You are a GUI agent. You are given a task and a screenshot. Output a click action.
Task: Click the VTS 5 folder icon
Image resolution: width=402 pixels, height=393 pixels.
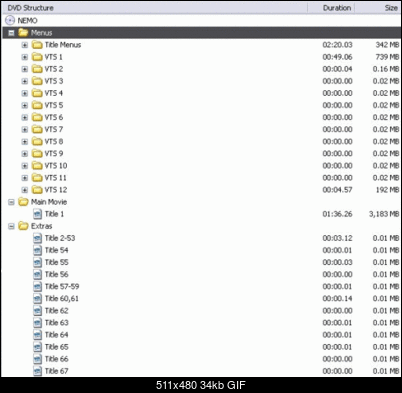(x=37, y=105)
